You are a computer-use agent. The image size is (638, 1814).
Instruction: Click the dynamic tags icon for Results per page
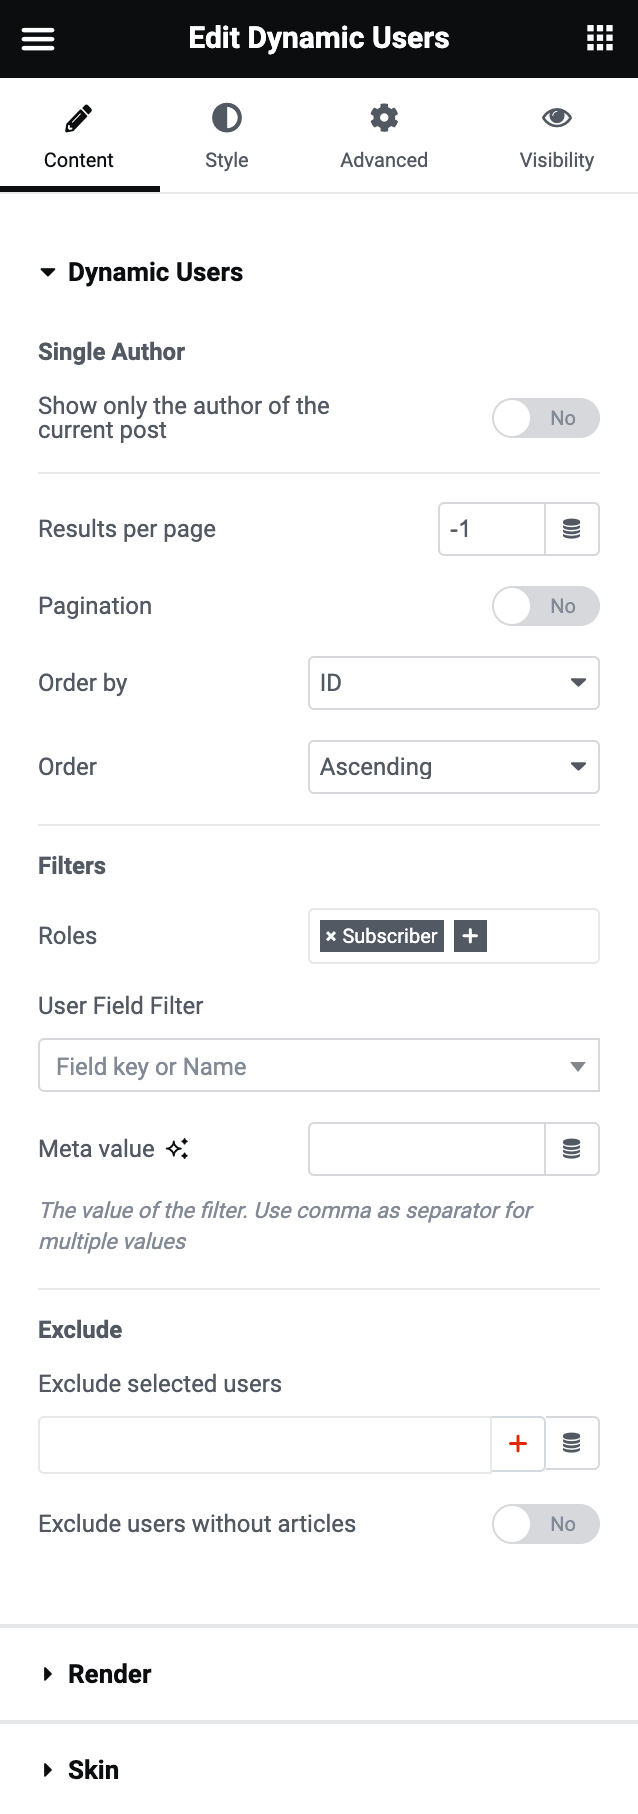click(x=572, y=529)
